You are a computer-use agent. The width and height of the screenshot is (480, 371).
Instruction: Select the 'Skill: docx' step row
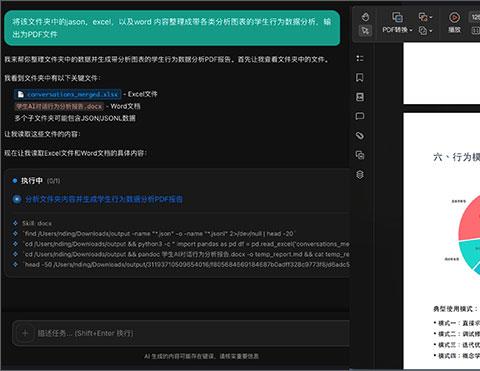tap(37, 223)
